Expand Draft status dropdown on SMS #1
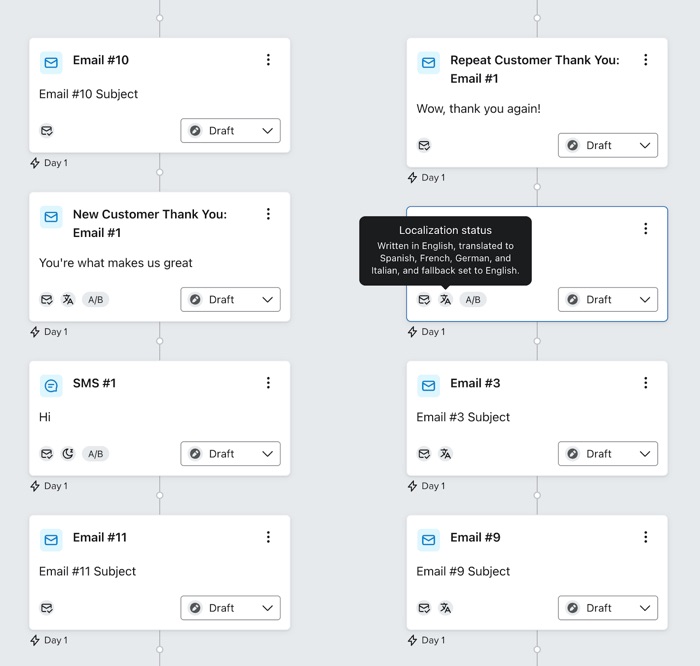The height and width of the screenshot is (666, 700). coord(230,454)
